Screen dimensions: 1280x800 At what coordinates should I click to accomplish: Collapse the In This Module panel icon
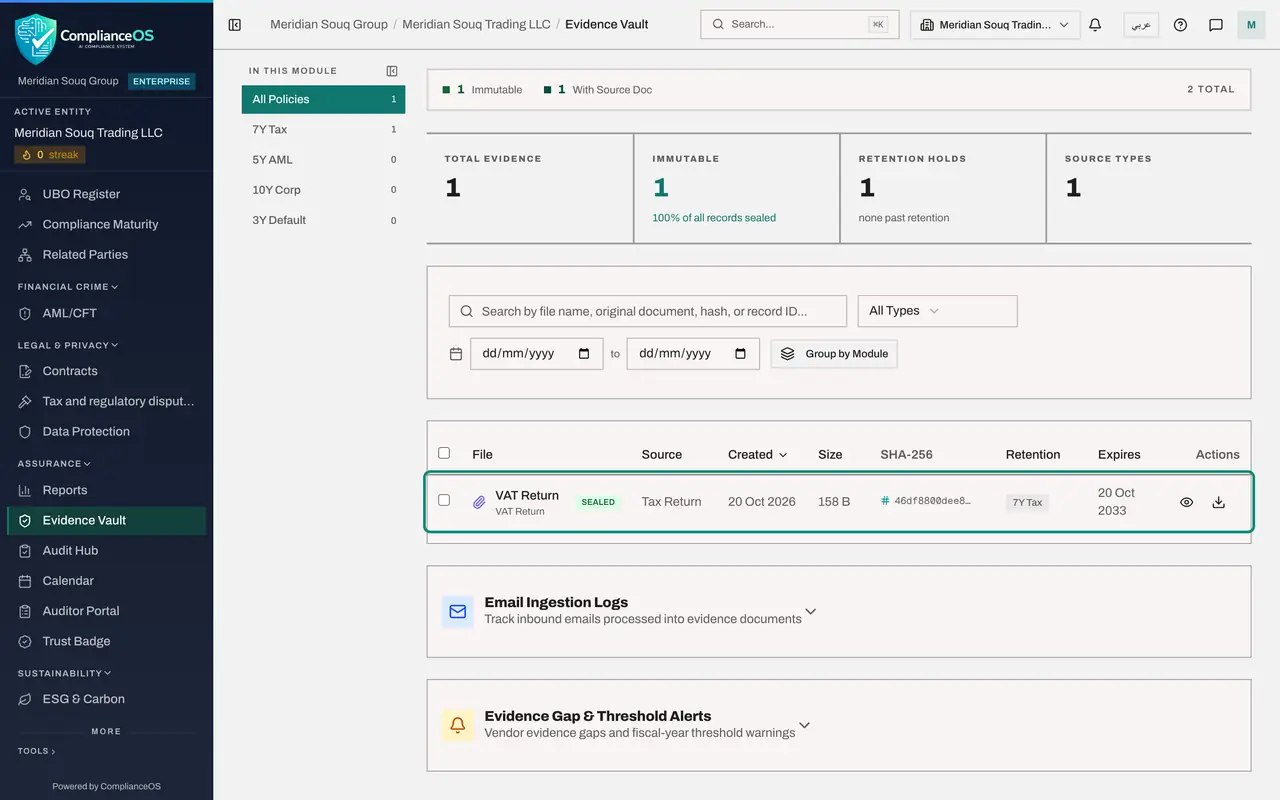coord(392,71)
